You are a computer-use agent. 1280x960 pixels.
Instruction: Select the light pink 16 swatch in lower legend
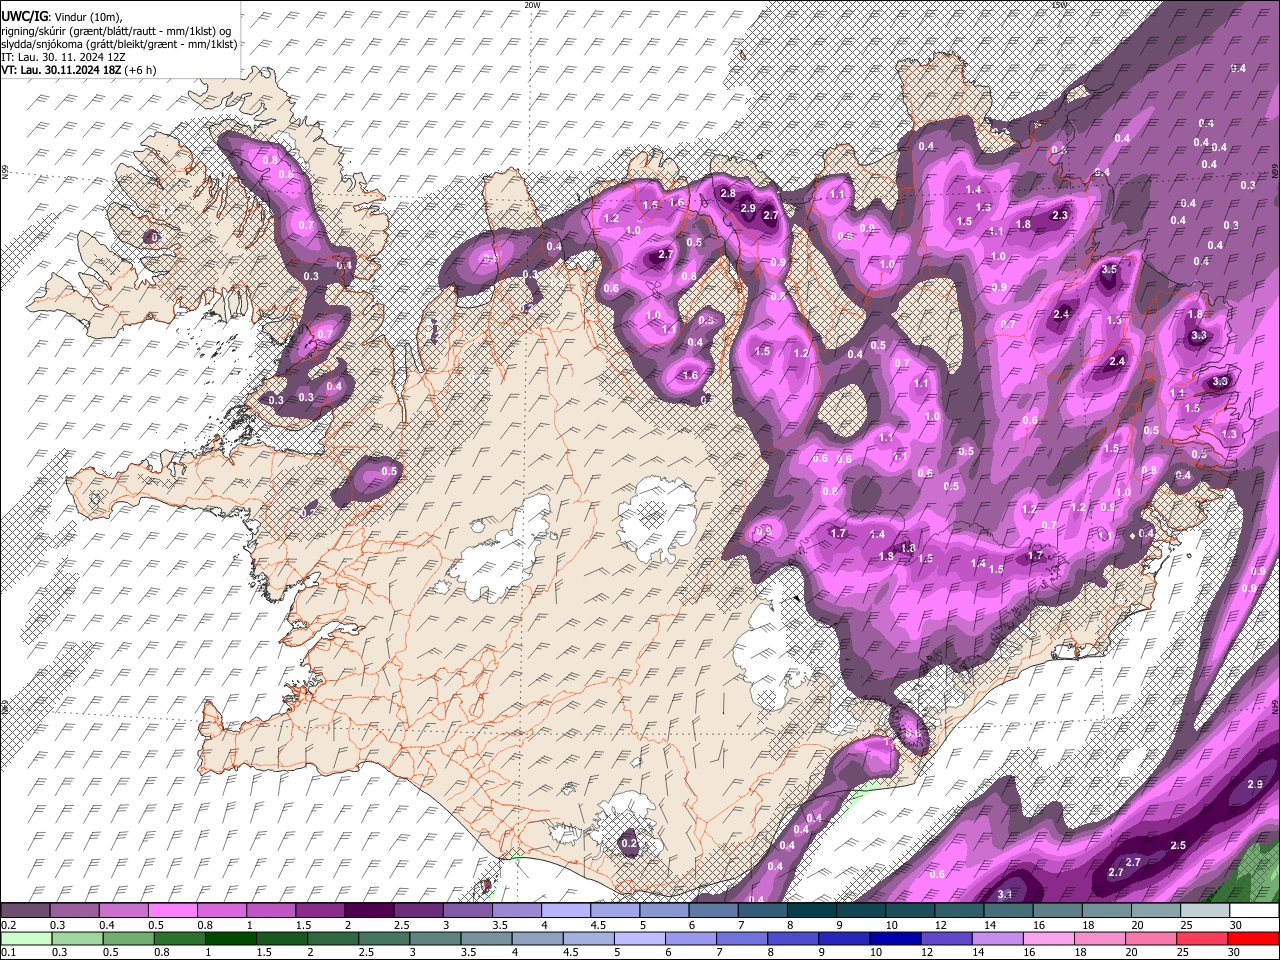(x=1049, y=938)
